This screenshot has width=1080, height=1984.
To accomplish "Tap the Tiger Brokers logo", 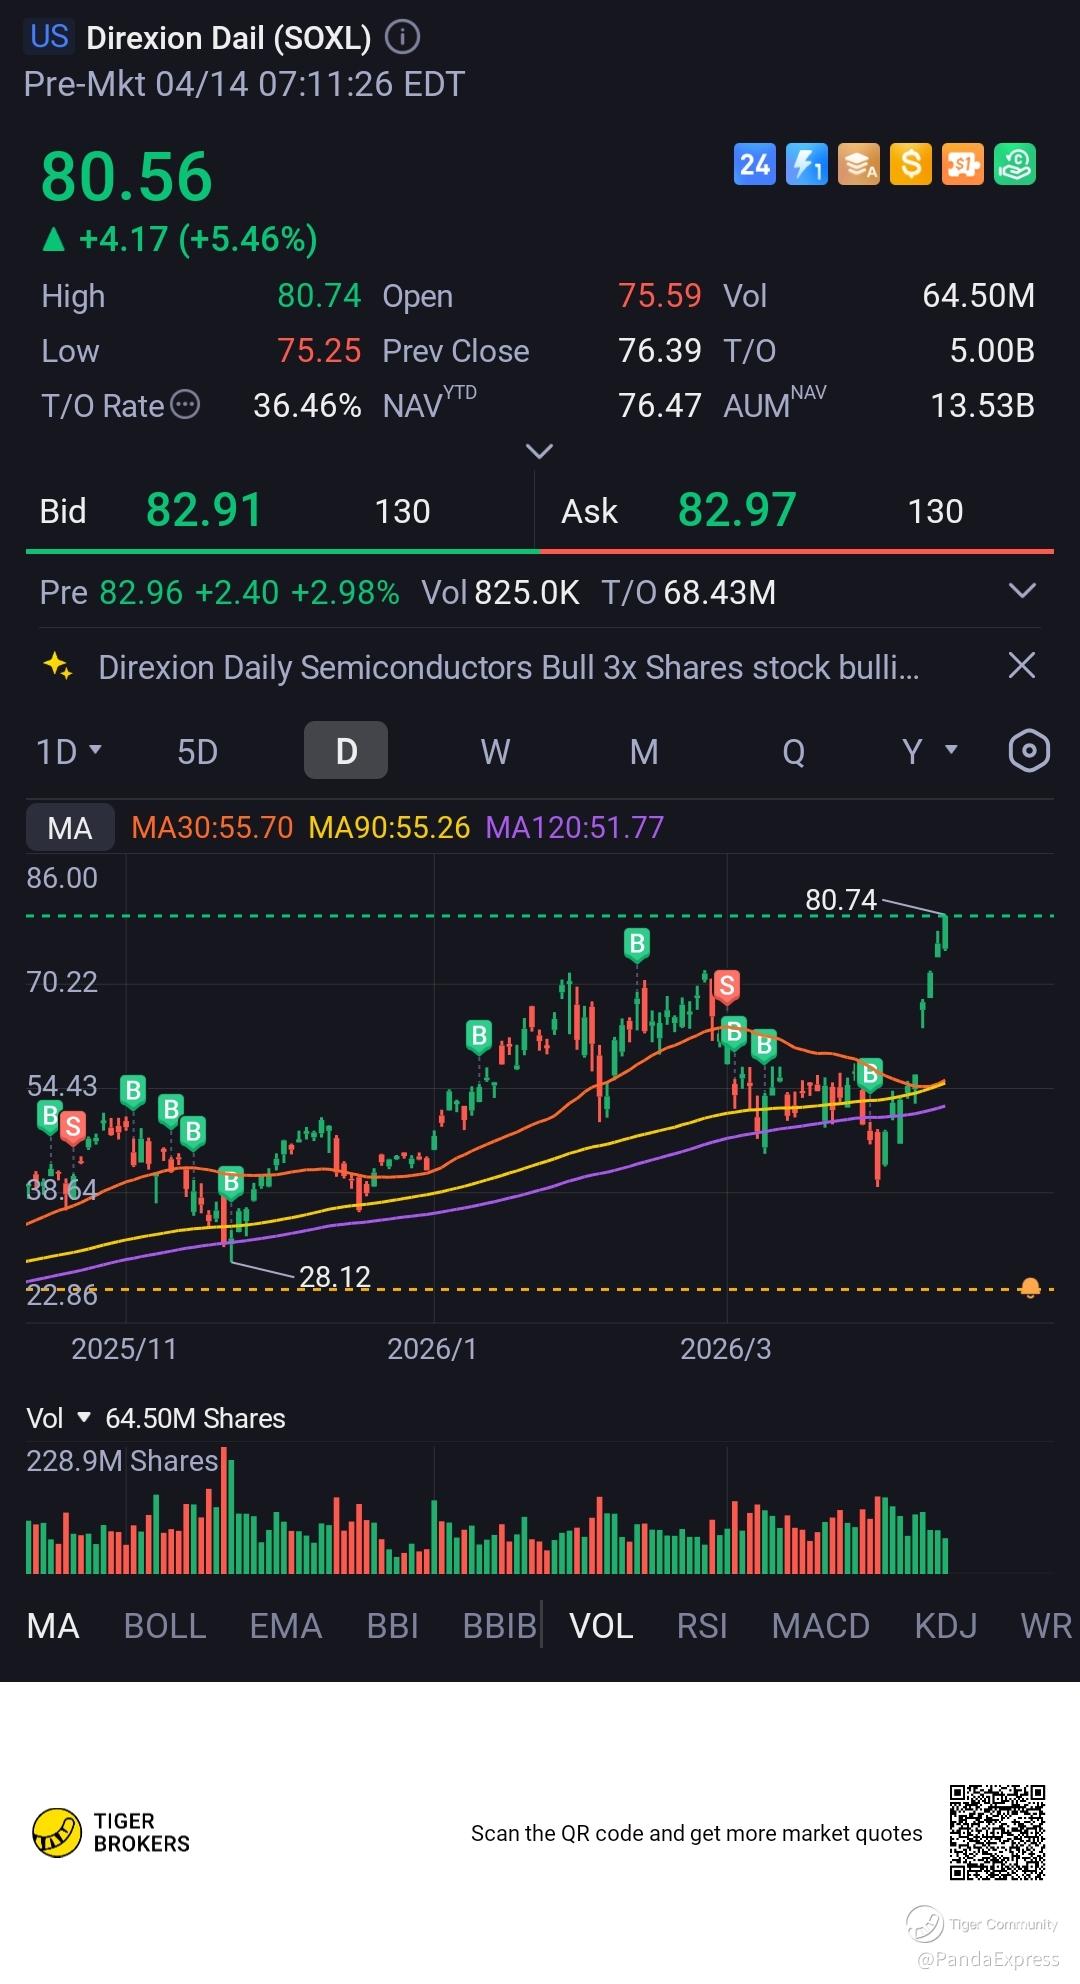I will coord(111,1832).
